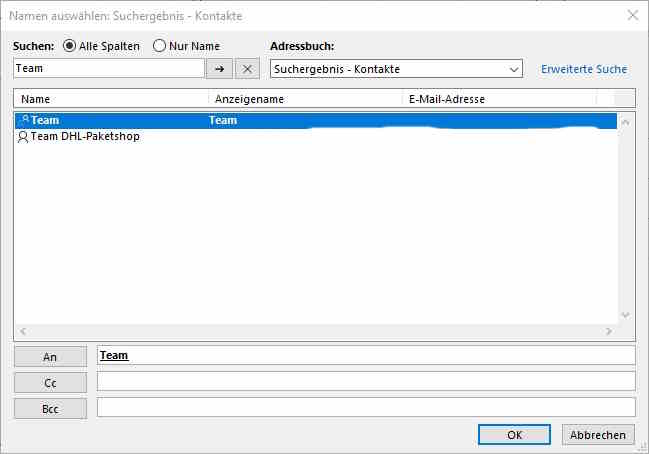
Task: Open the Adressbuch dropdown
Action: click(514, 69)
